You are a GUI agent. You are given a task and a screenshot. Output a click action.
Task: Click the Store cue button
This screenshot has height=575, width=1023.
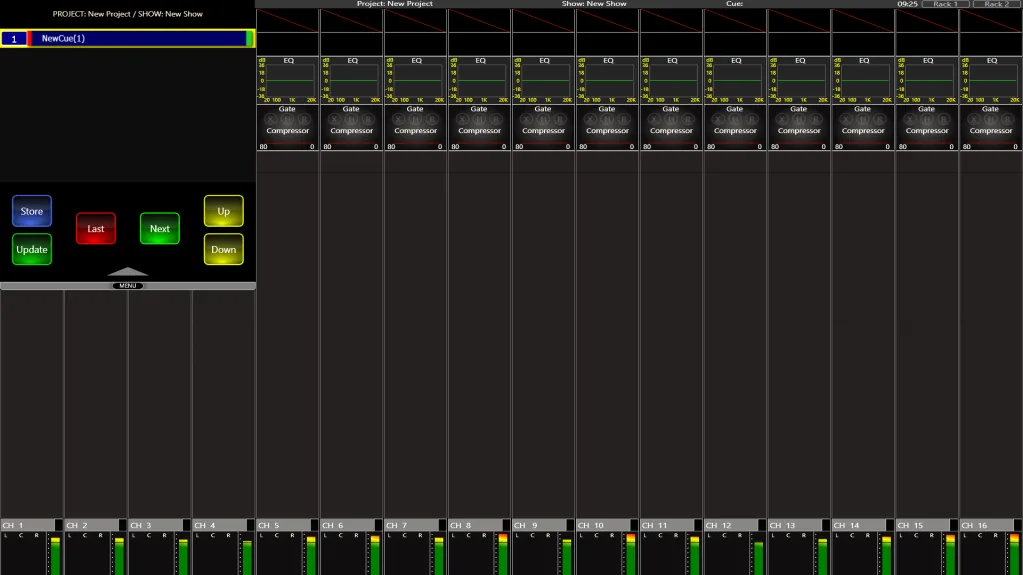pos(31,211)
